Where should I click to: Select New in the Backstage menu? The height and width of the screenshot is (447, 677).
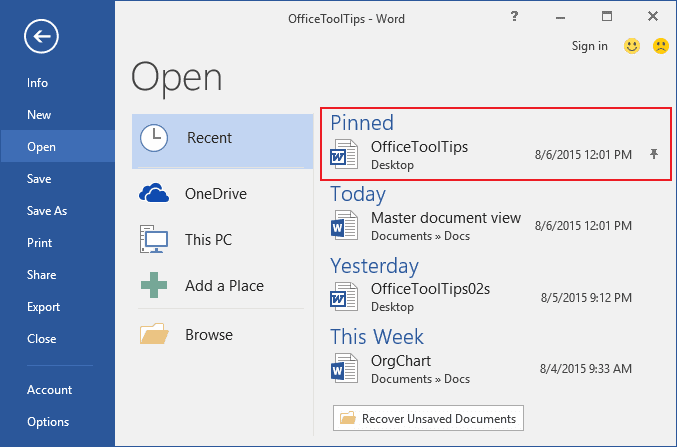click(x=39, y=115)
